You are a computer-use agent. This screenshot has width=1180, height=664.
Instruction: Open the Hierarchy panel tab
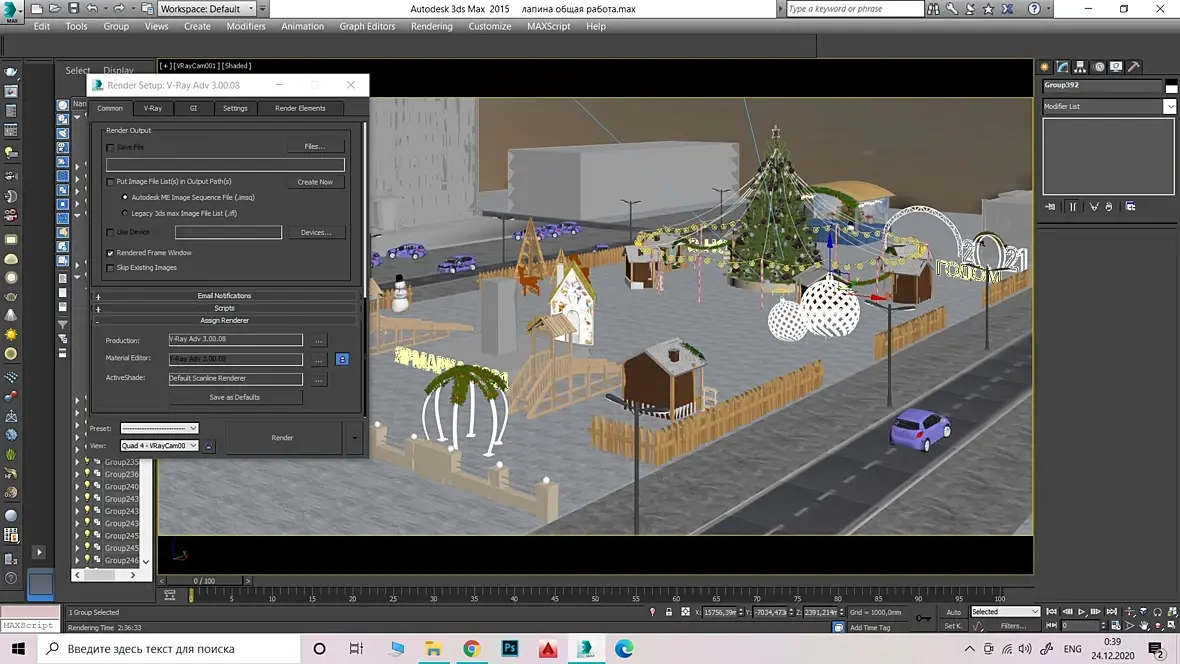tap(1081, 67)
